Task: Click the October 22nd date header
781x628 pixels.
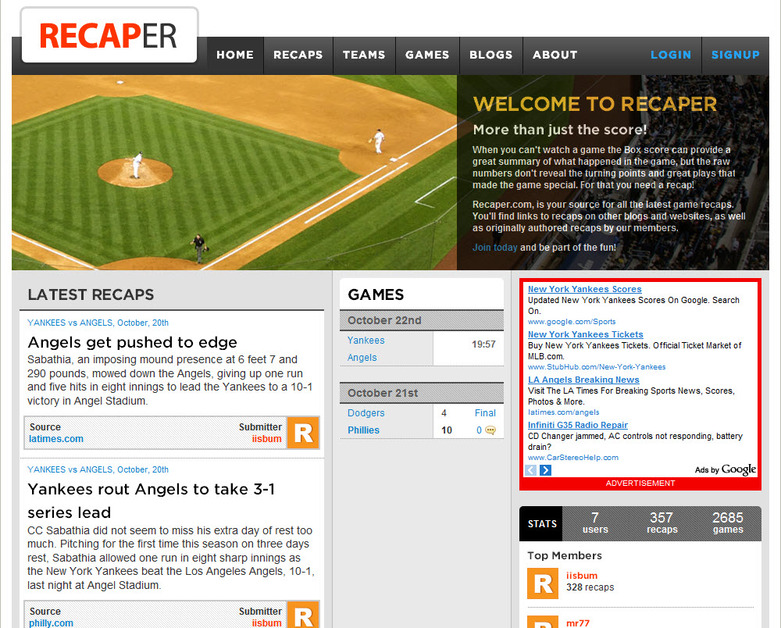Action: point(421,320)
